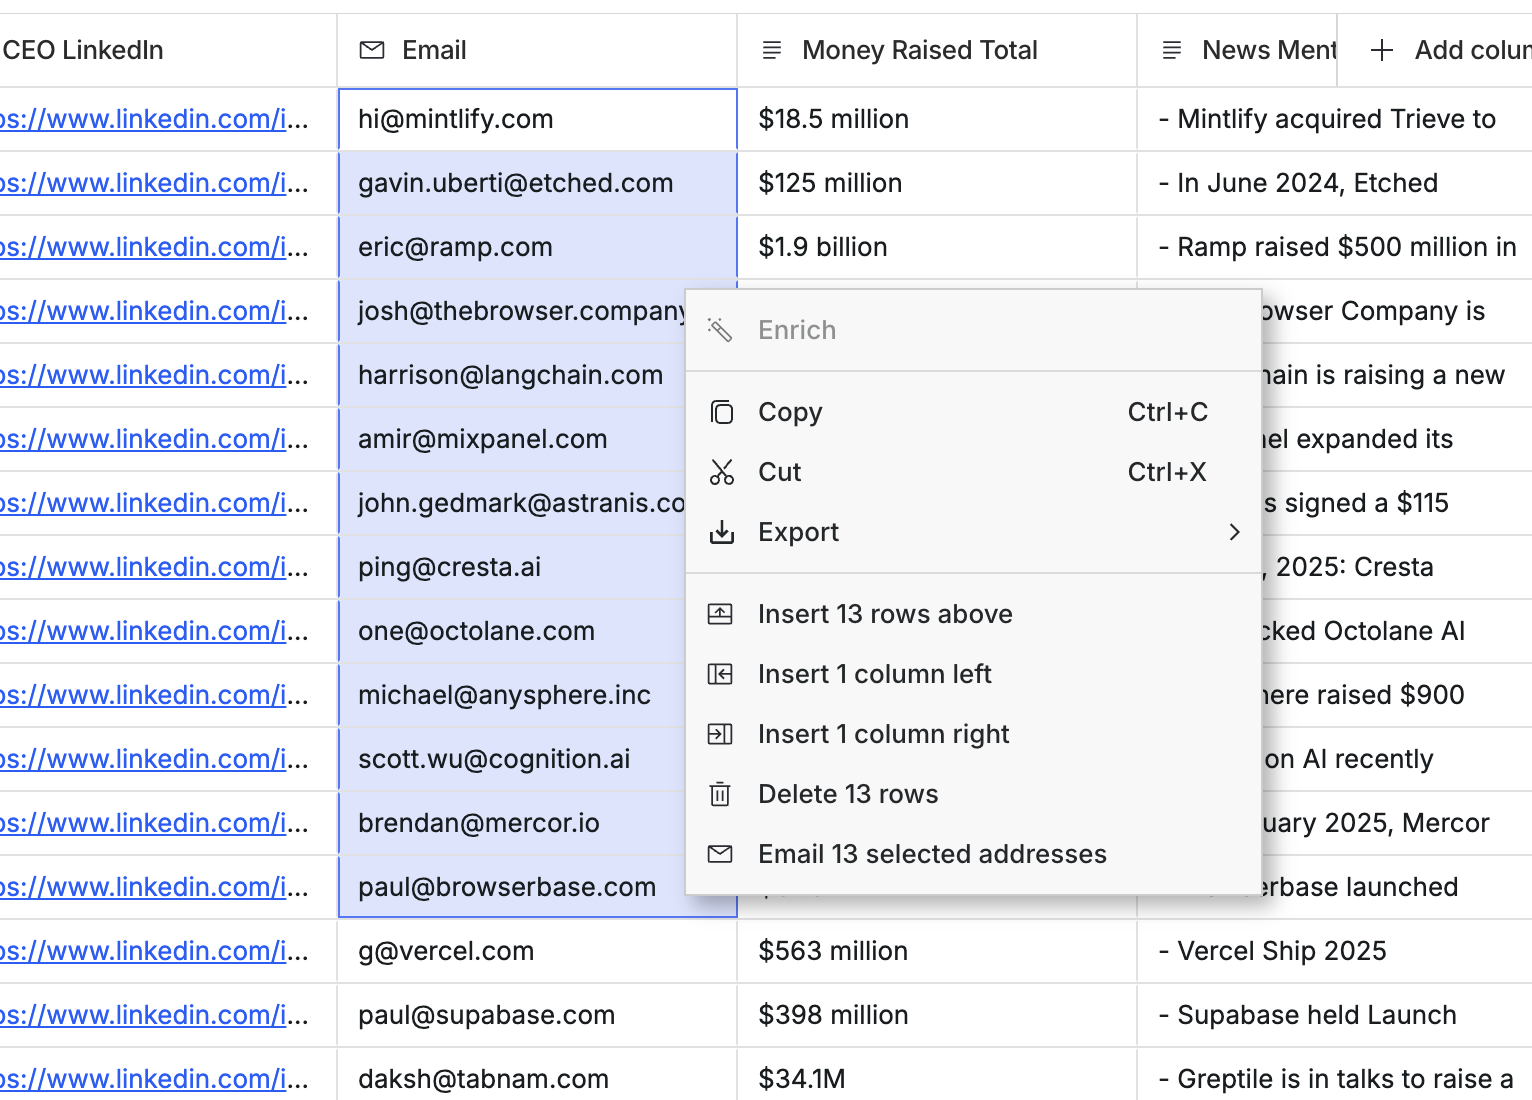Image resolution: width=1532 pixels, height=1100 pixels.
Task: Click the Export download icon
Action: click(721, 532)
